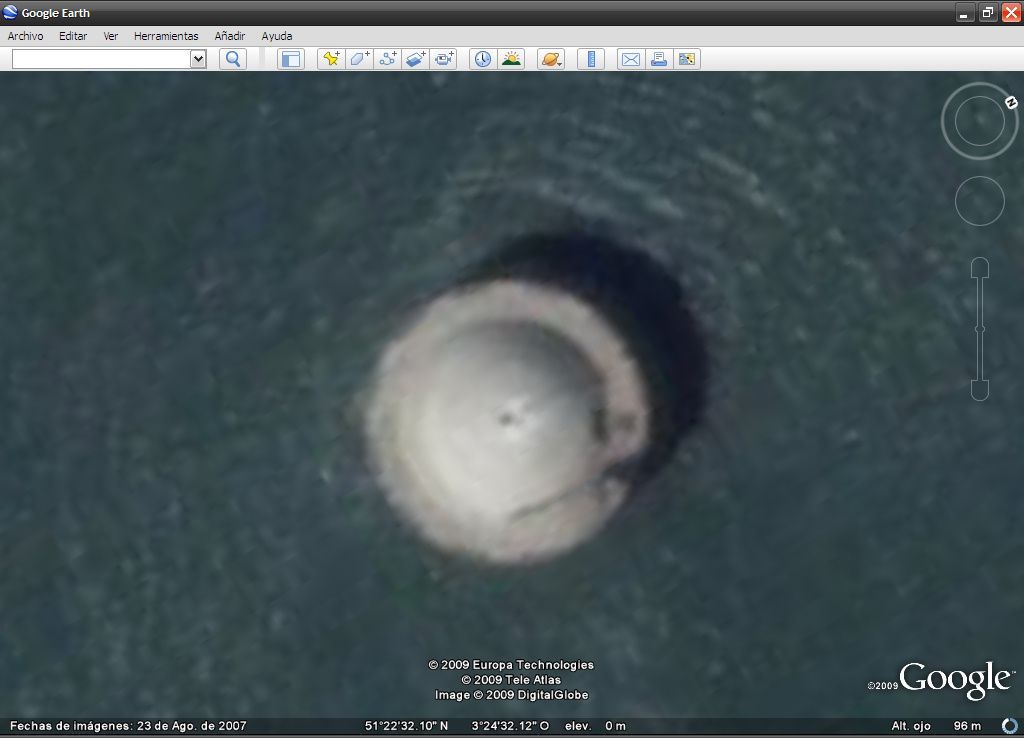Click the longitude 3°24'32.12" O readout

(510, 726)
